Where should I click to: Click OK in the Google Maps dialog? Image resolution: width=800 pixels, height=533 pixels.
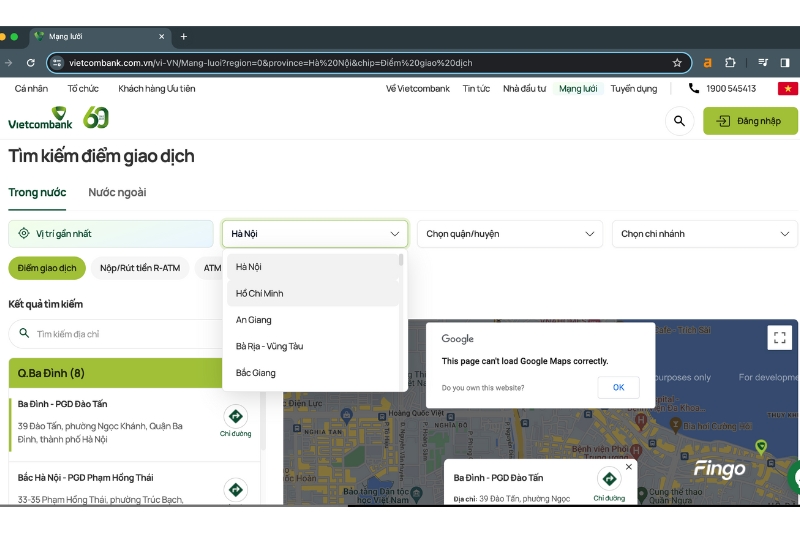(x=618, y=388)
